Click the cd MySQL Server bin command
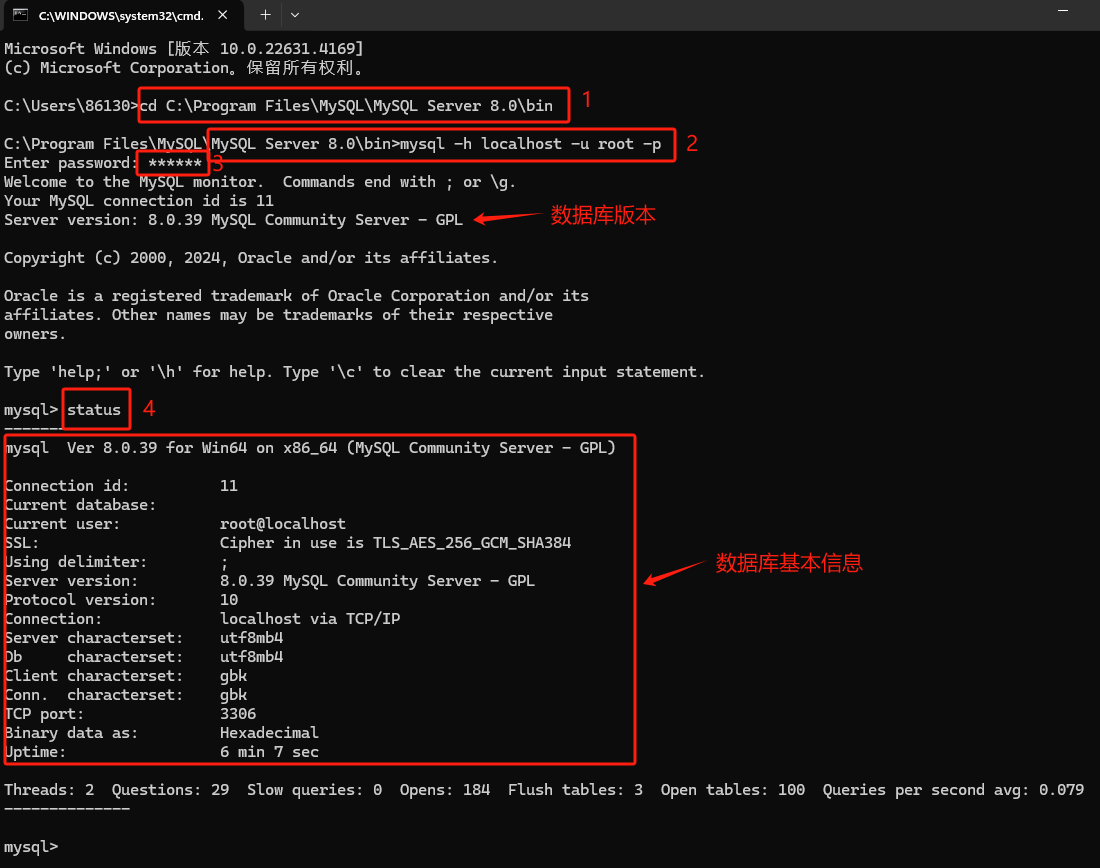 point(347,106)
